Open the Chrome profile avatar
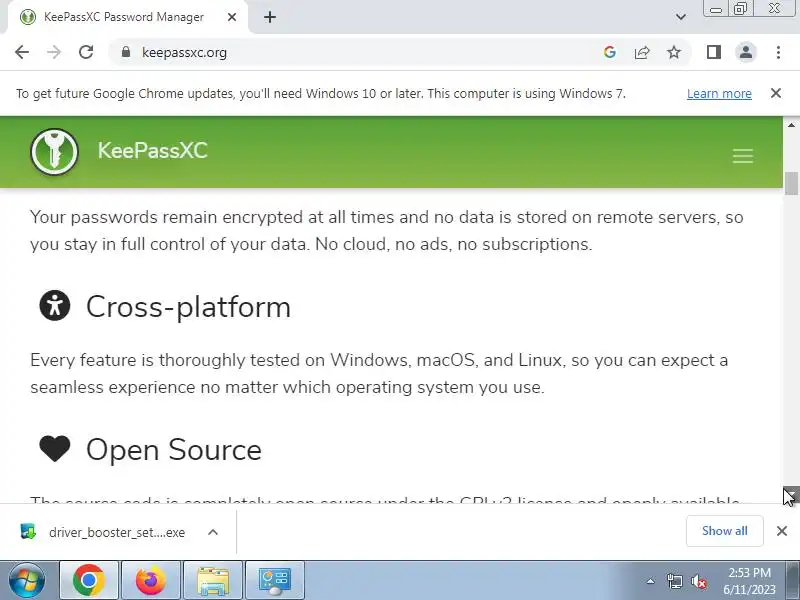Screen dimensions: 800x600 745,52
